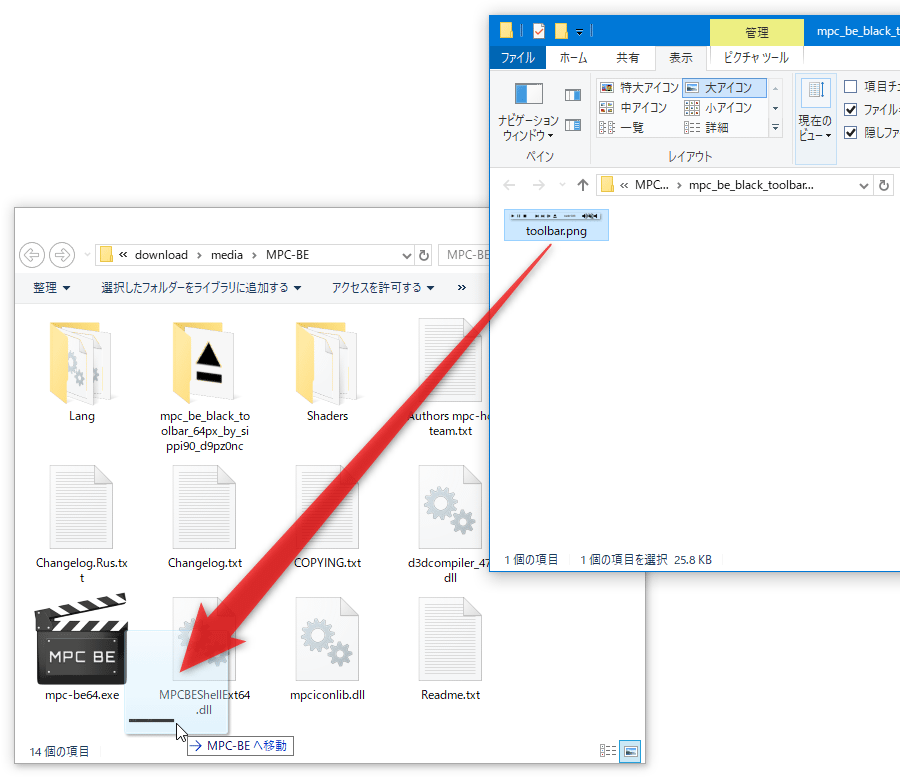The width and height of the screenshot is (900, 778).
Task: Click the new folder icon in title bar
Action: click(x=561, y=30)
